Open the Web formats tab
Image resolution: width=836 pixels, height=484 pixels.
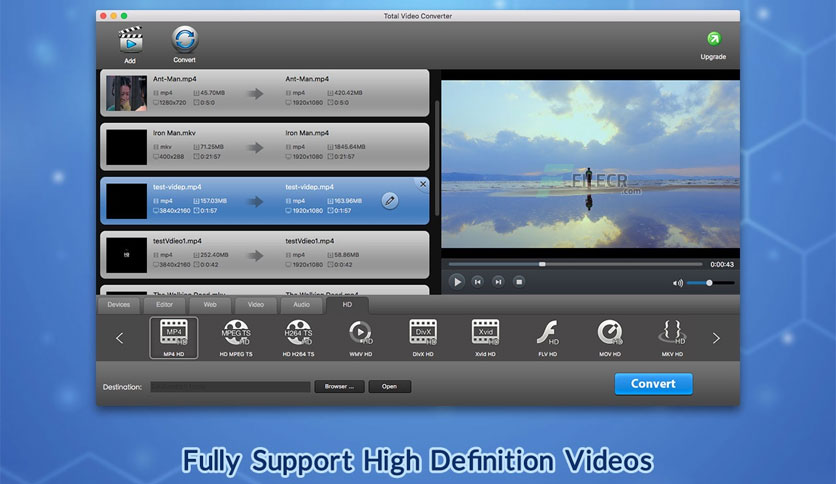(210, 305)
